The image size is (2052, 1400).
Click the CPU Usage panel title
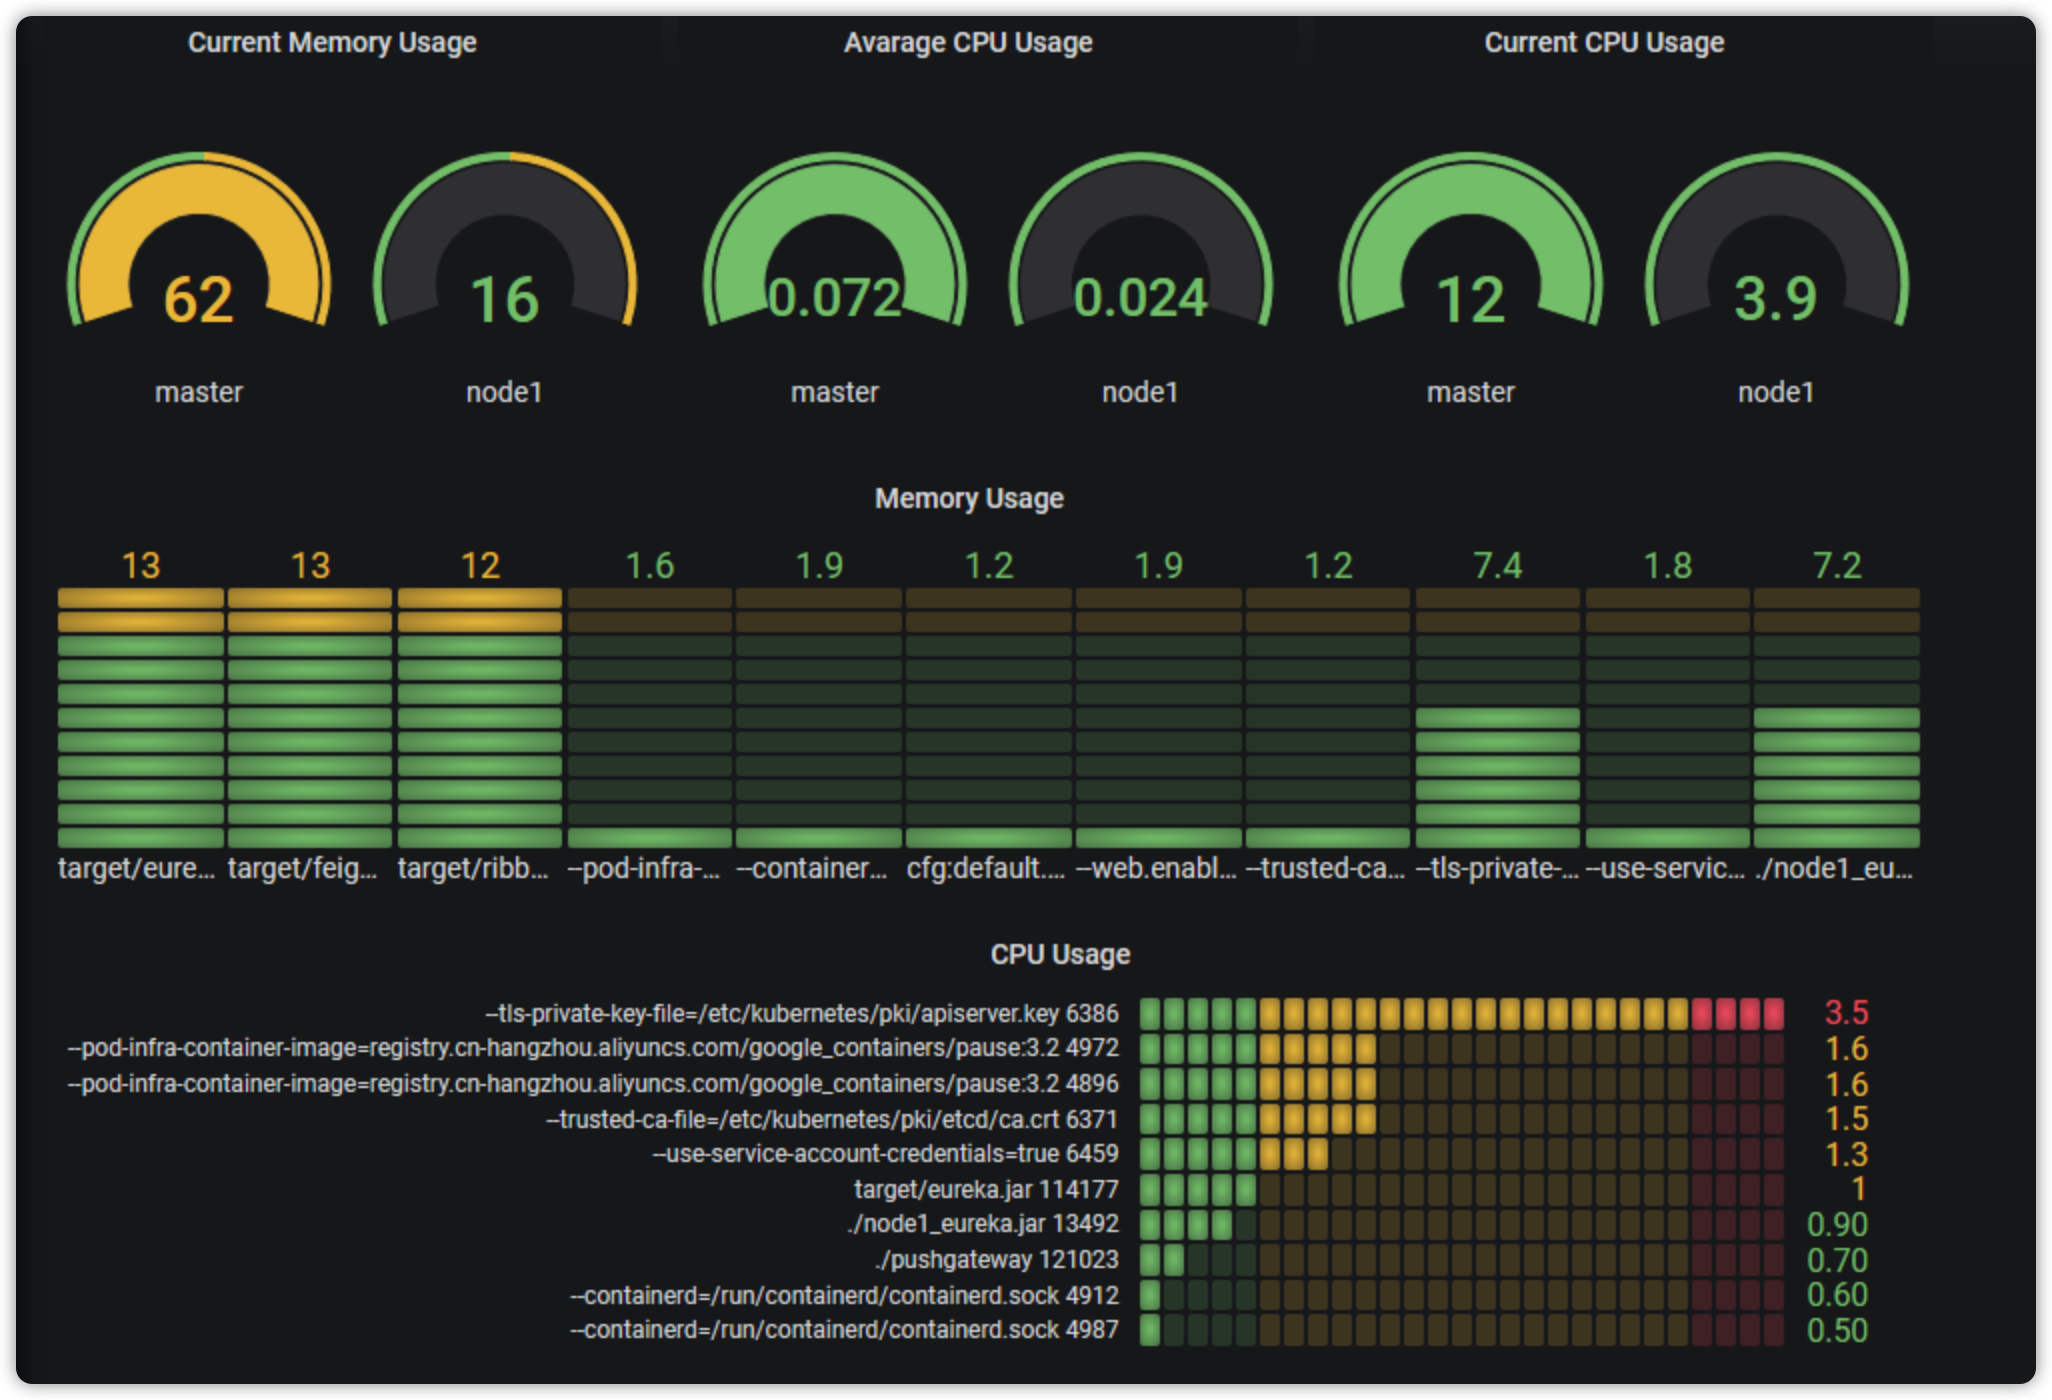1060,954
